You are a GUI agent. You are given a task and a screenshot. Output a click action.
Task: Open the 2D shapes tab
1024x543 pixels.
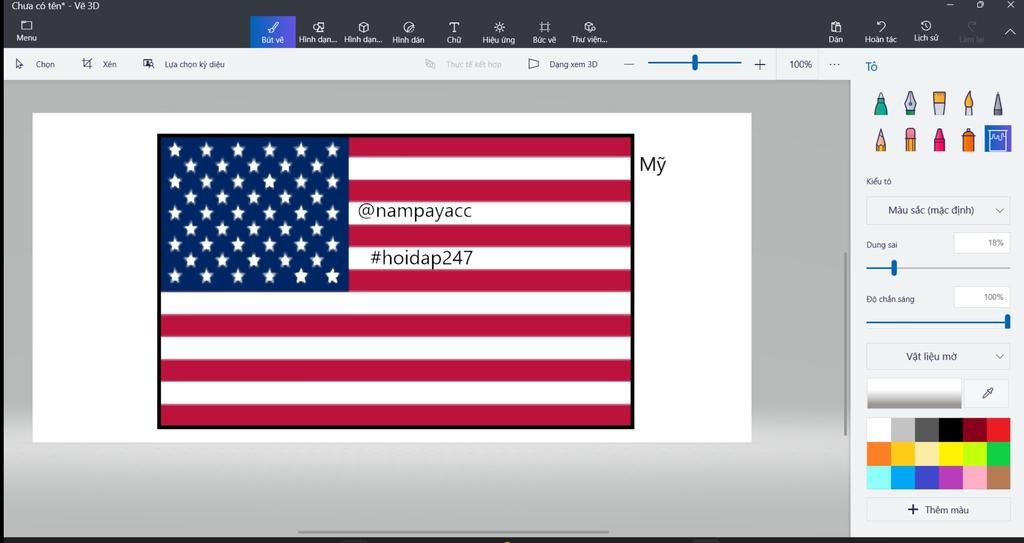[x=318, y=31]
